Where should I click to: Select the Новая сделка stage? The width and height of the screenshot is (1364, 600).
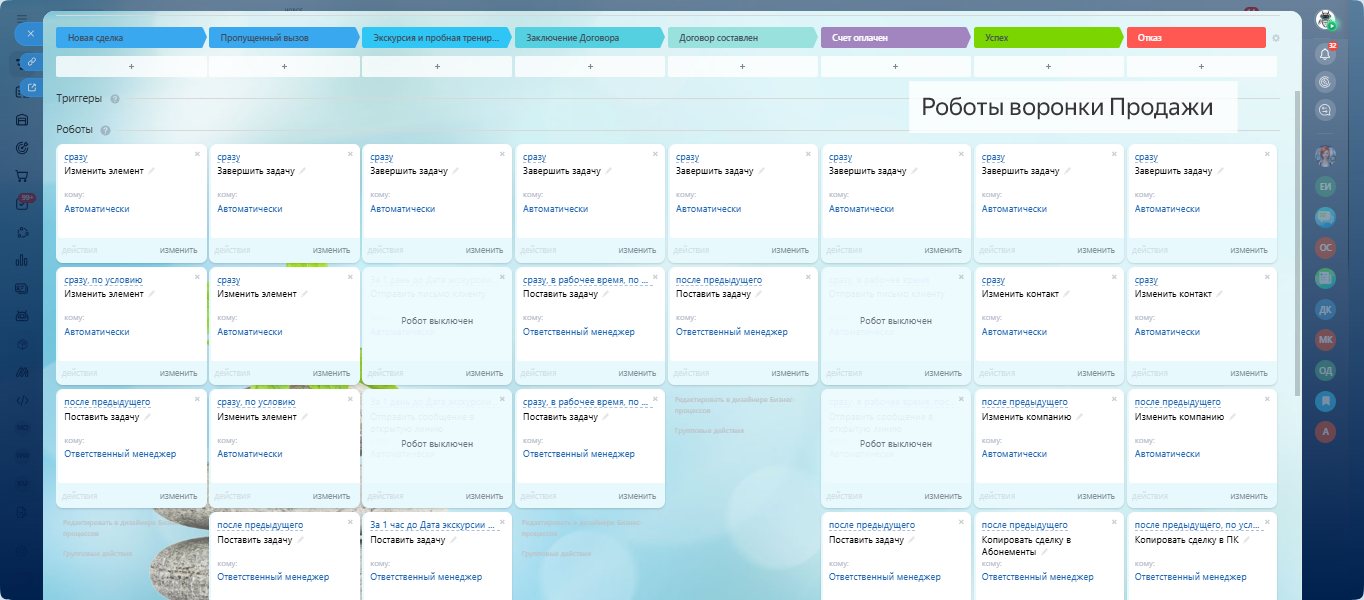coord(131,38)
